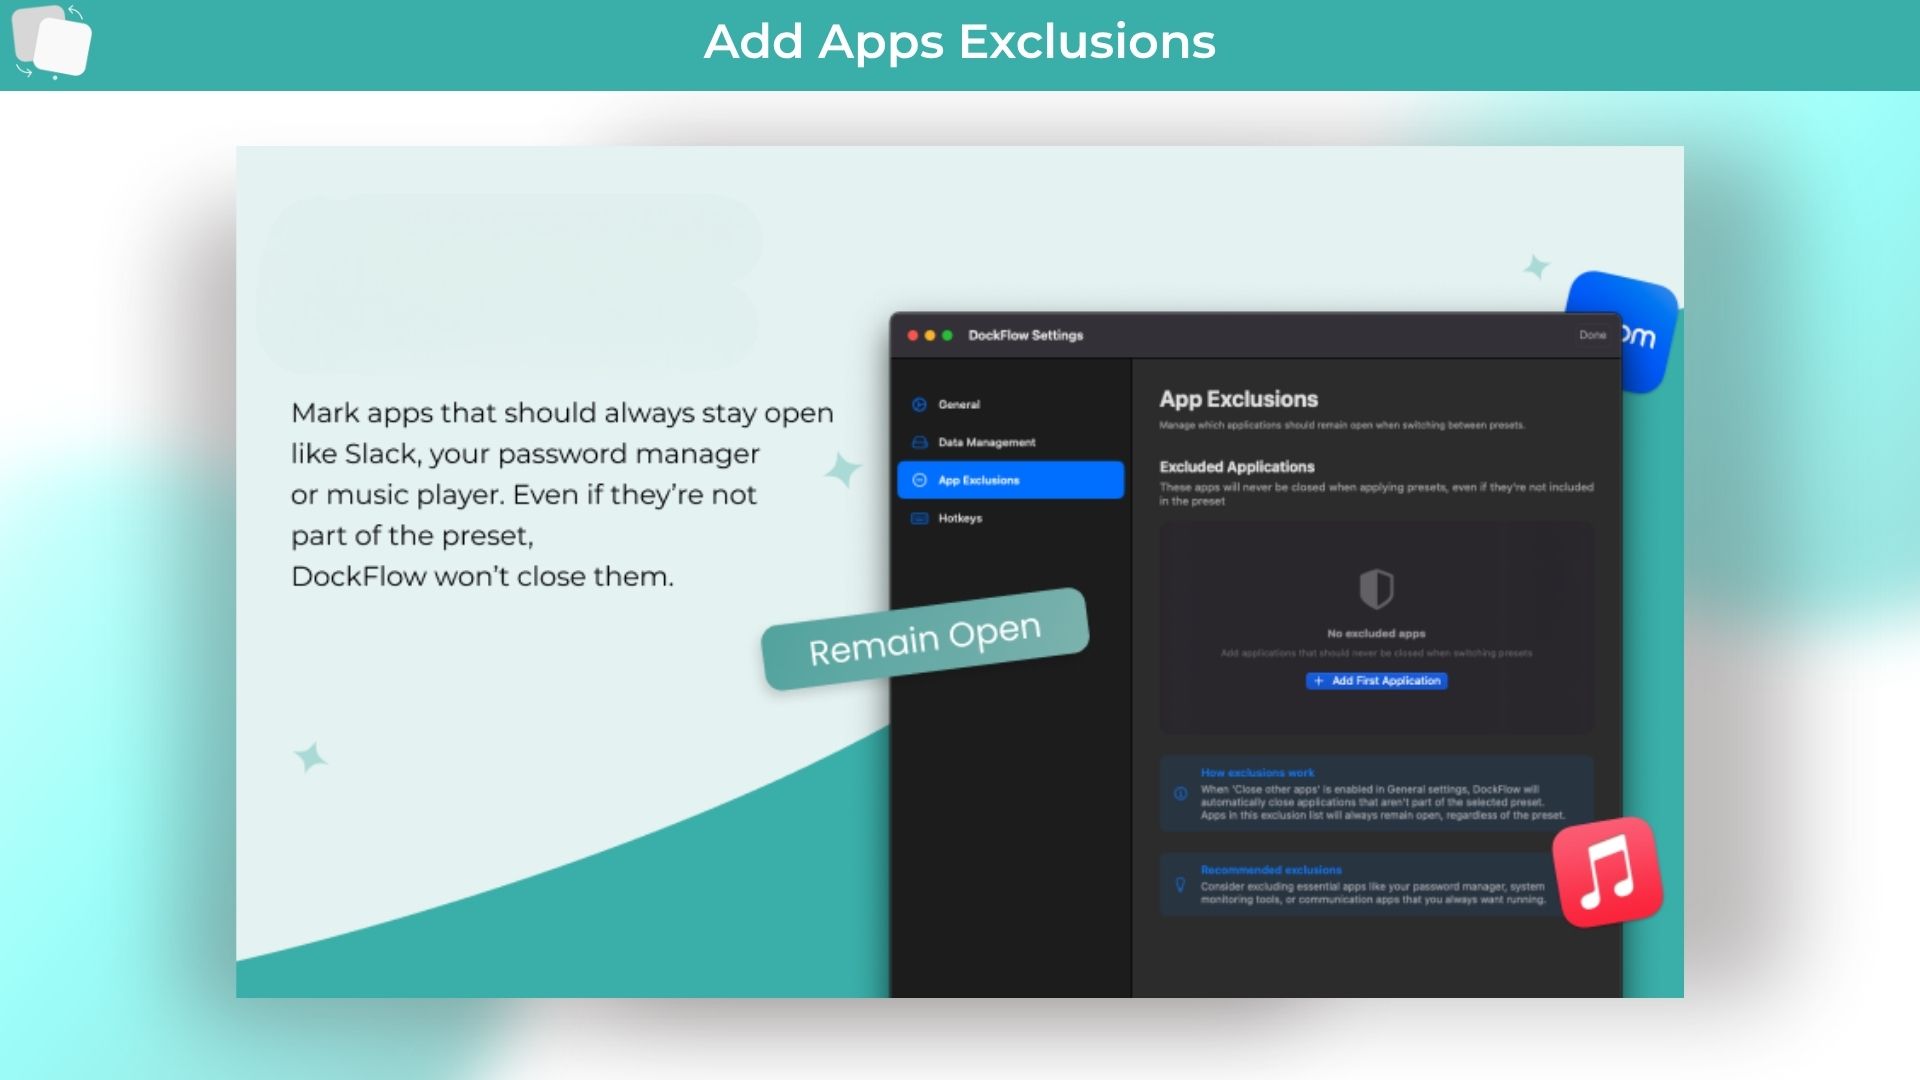Click the green zoom window button
Screen dimensions: 1920x1080
(x=947, y=336)
